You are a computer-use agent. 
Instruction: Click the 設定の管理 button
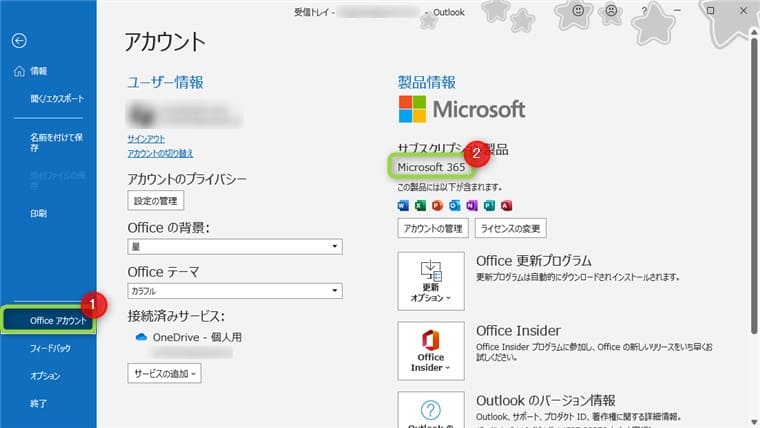(x=156, y=201)
